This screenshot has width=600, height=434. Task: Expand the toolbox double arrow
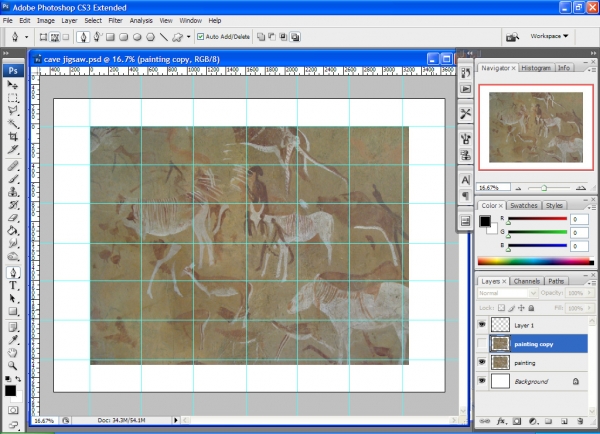pos(5,53)
